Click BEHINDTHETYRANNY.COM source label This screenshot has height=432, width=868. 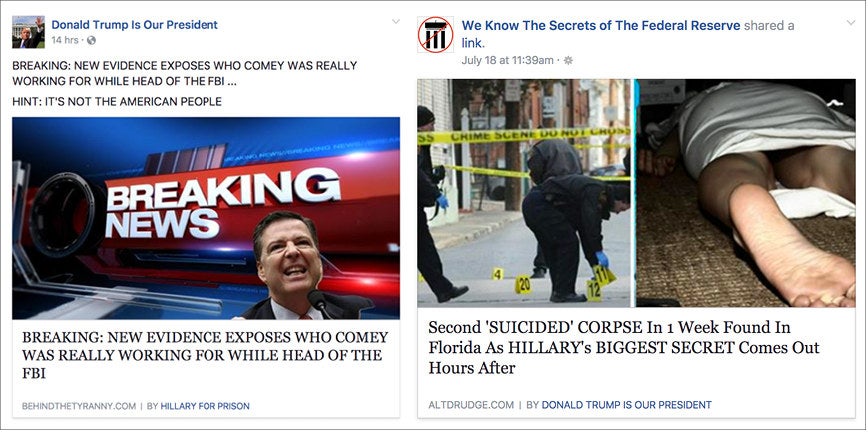79,406
